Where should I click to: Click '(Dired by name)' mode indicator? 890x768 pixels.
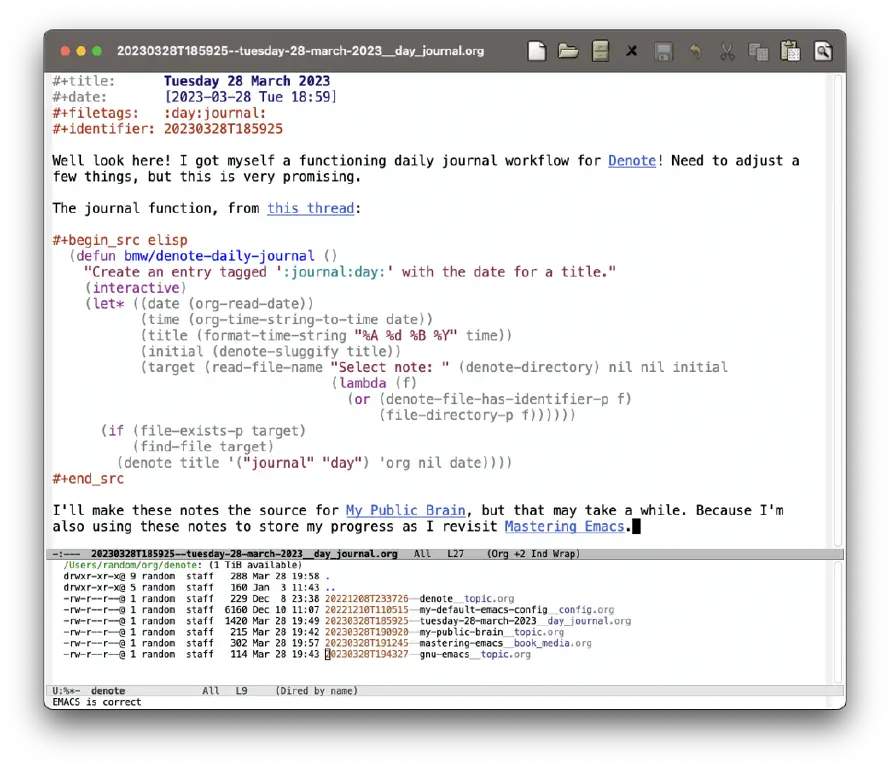(317, 691)
